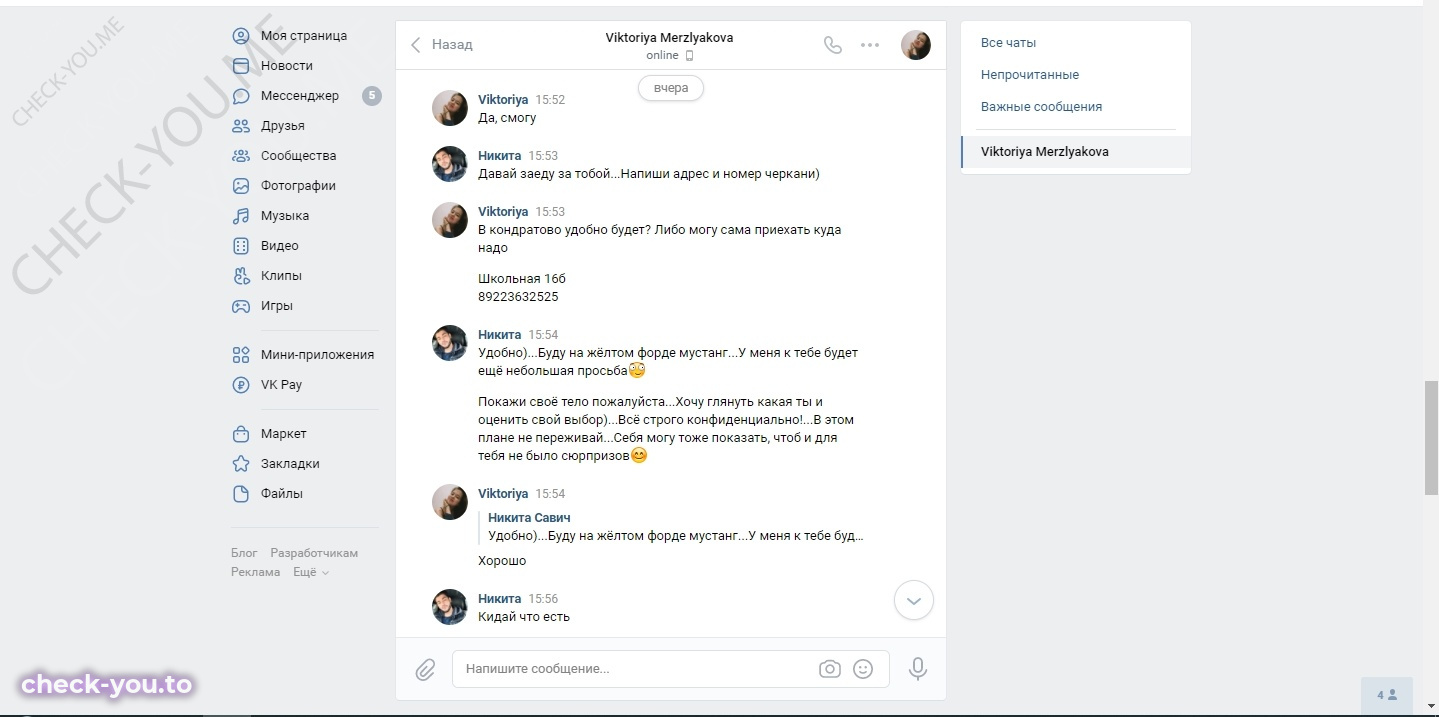The image size is (1439, 717).
Task: Click Viktoriya's avatar at 15:52 message
Action: [450, 108]
